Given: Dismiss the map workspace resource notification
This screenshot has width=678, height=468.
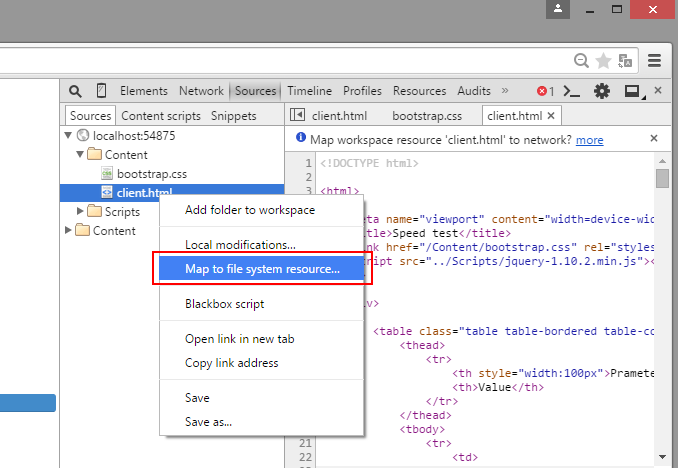Looking at the screenshot, I should pyautogui.click(x=654, y=138).
